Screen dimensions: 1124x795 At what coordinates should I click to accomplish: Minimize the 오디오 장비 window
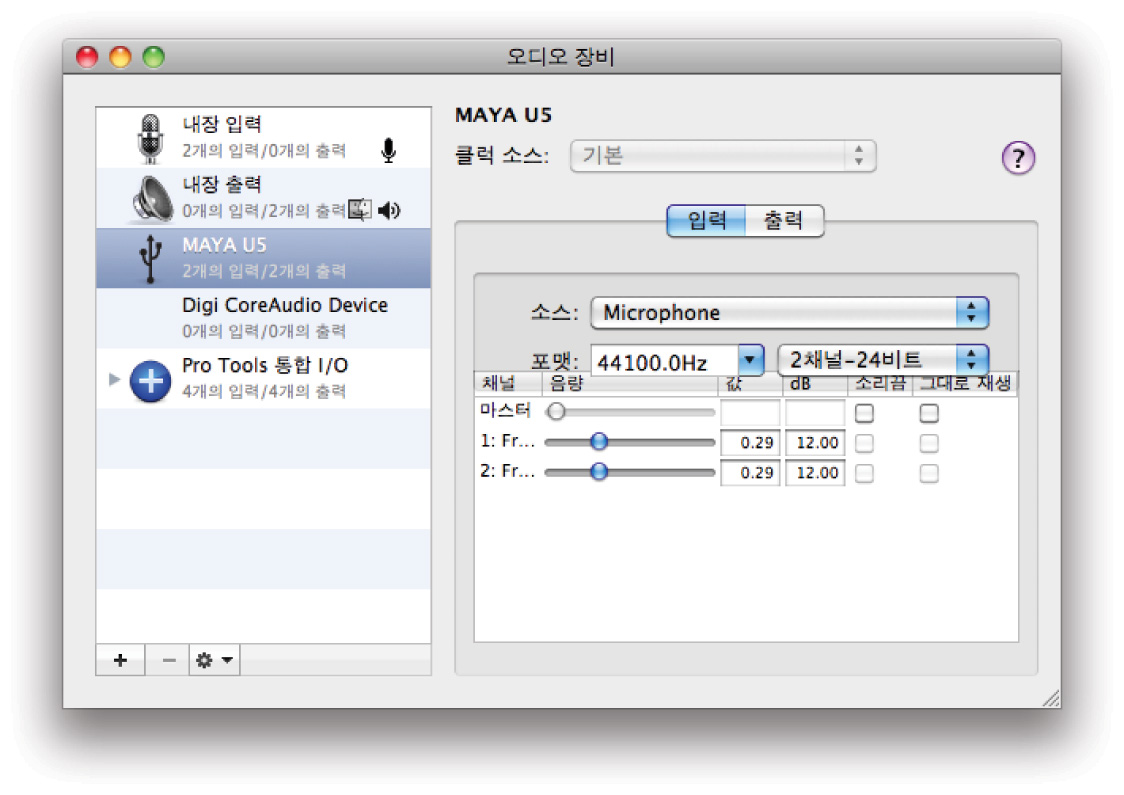click(x=120, y=57)
